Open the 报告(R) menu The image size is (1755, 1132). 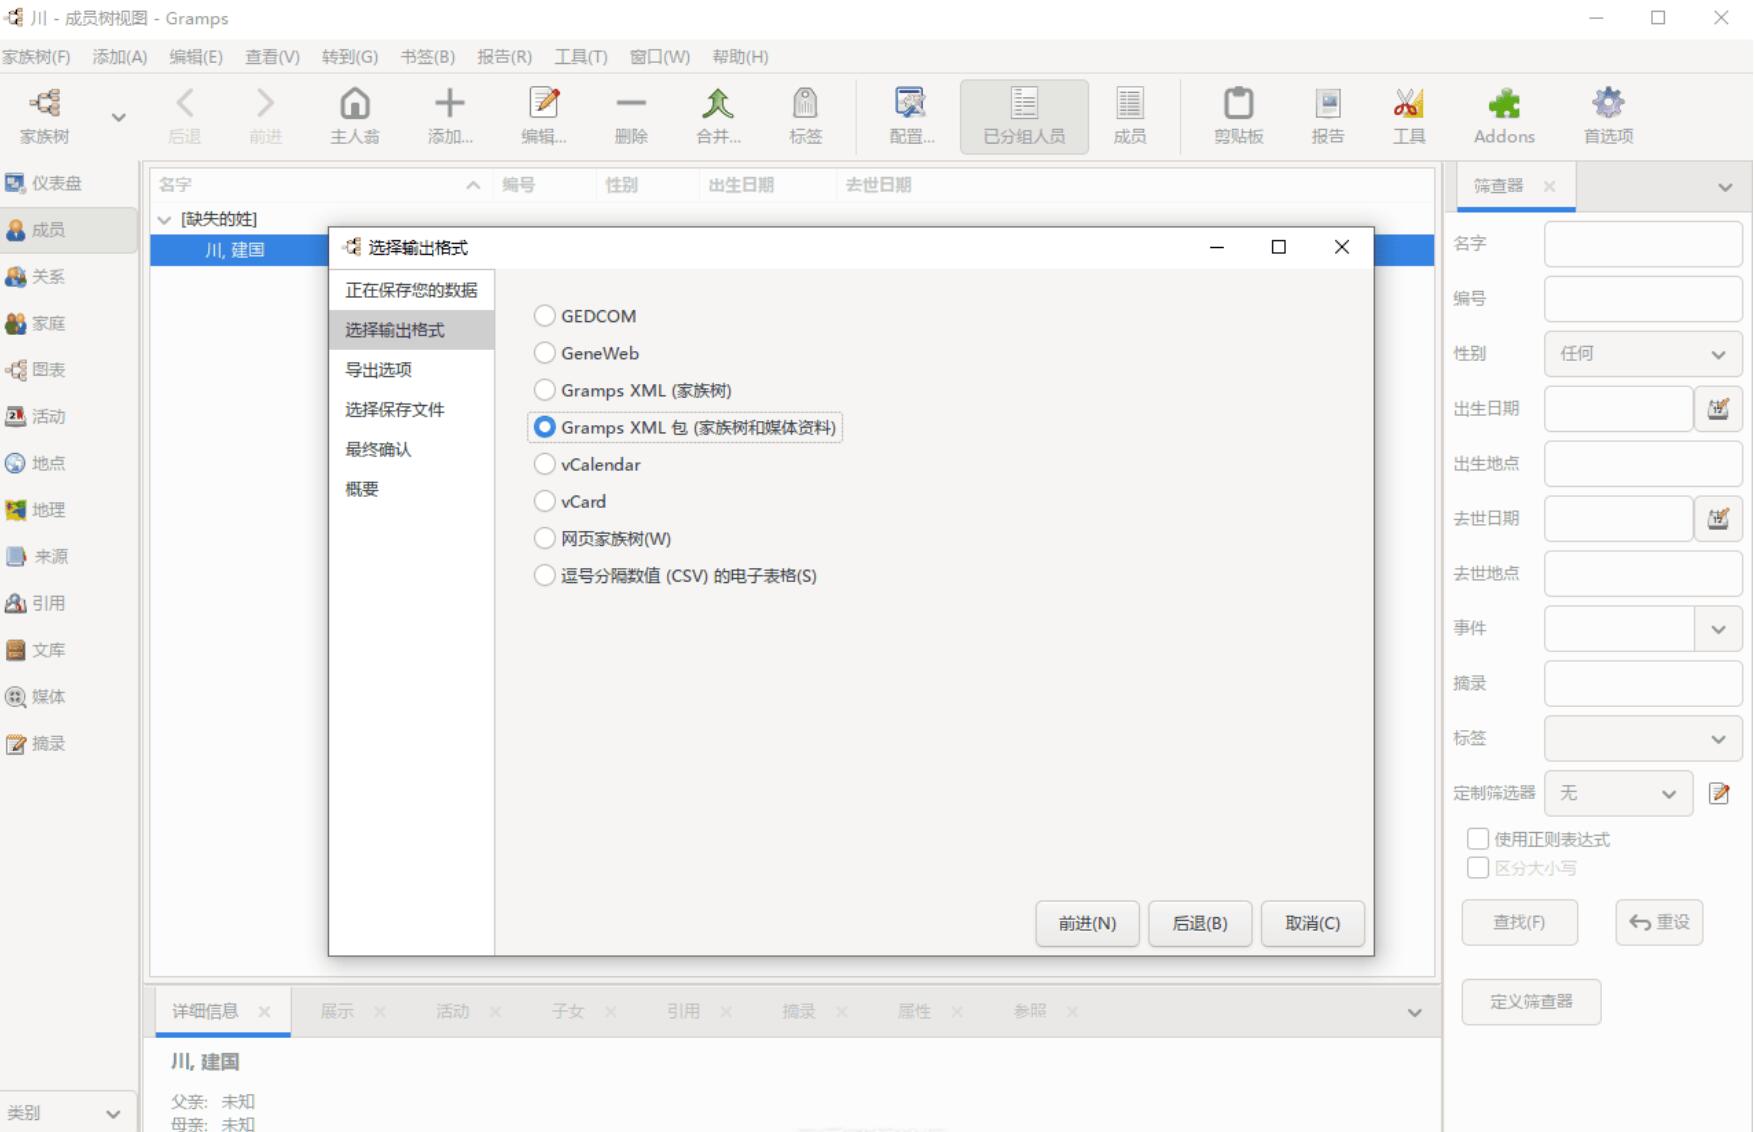point(504,57)
